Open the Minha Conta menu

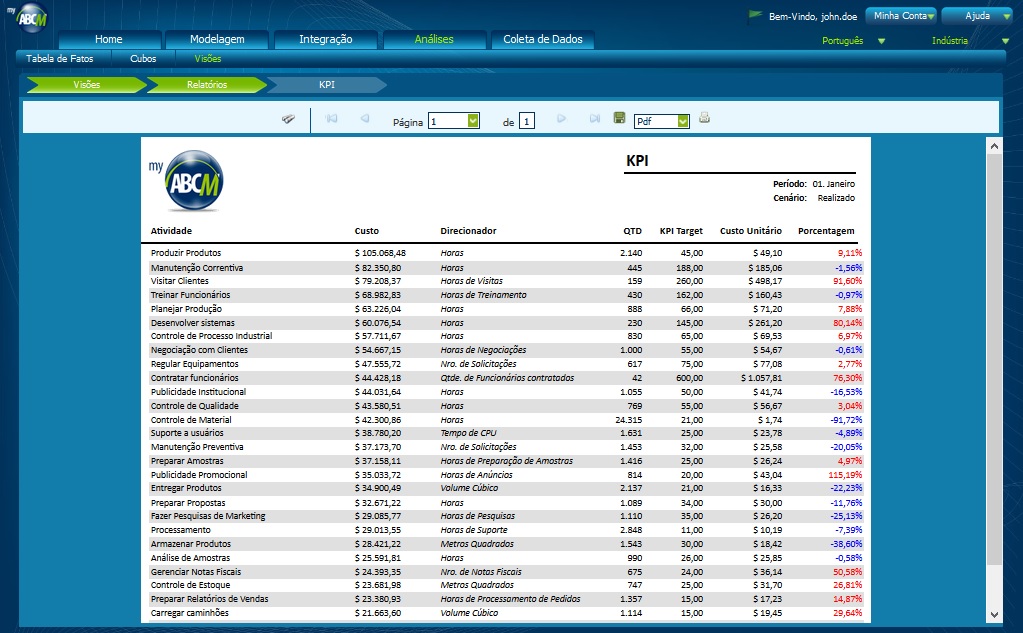pos(900,16)
